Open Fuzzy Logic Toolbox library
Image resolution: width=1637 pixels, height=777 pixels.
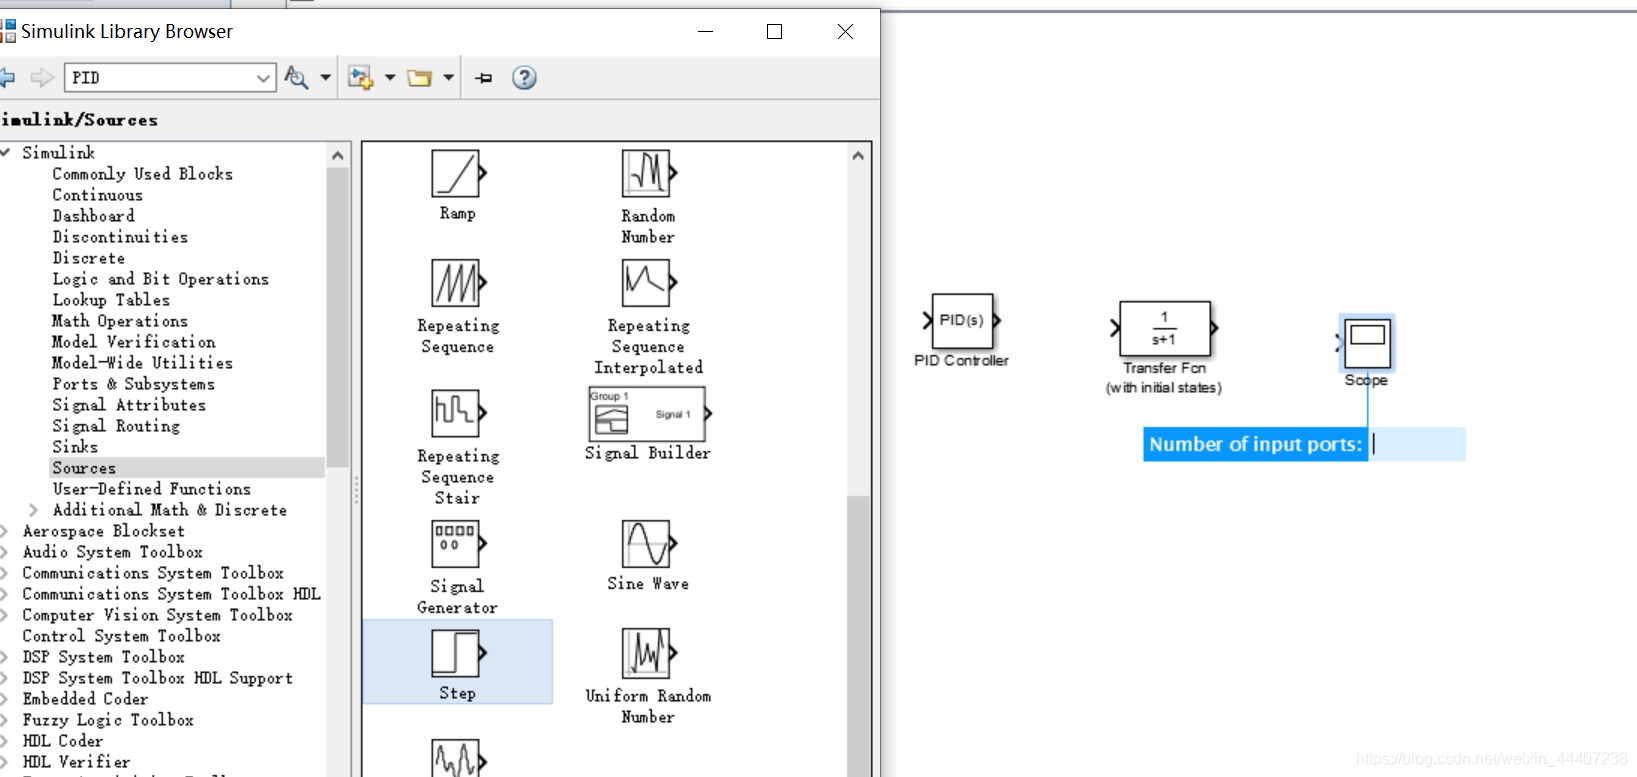pos(108,720)
